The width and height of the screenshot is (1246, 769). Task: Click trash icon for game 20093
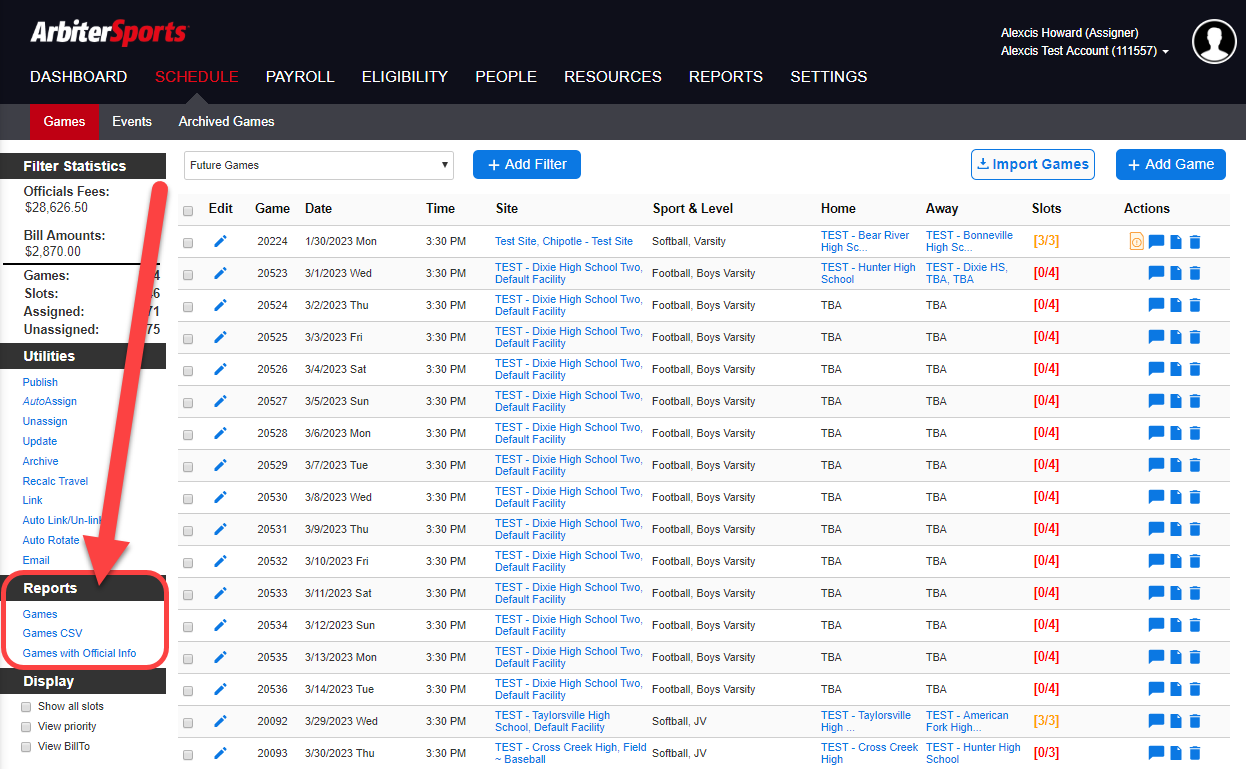point(1195,753)
